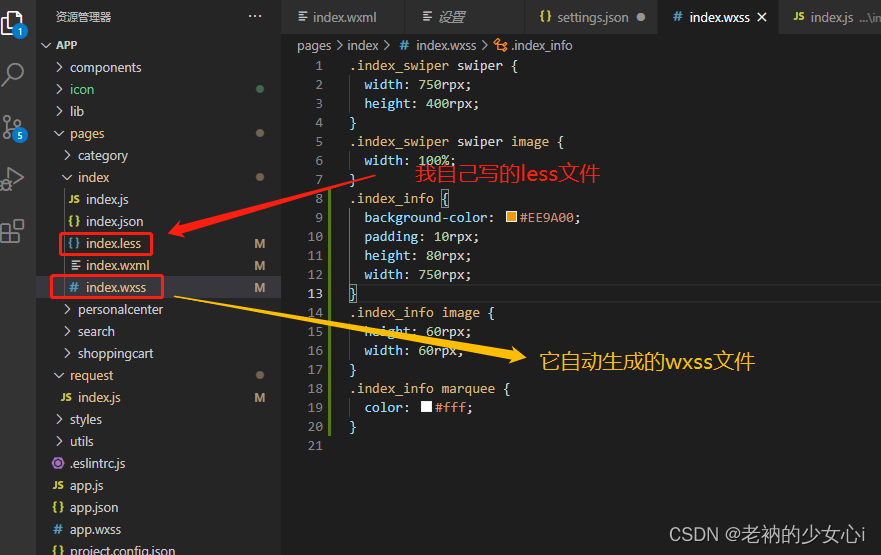This screenshot has width=881, height=555.
Task: Switch to the settings.json editor tab
Action: 591,17
